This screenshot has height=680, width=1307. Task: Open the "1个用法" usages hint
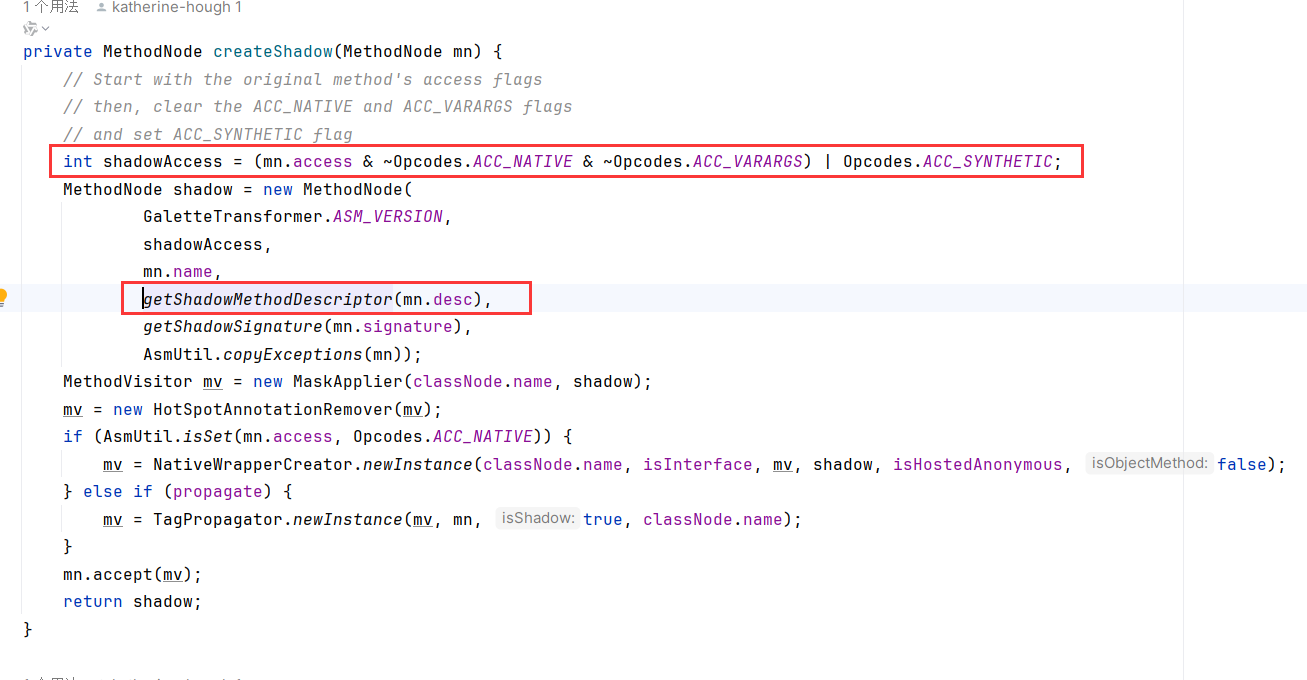click(x=50, y=7)
